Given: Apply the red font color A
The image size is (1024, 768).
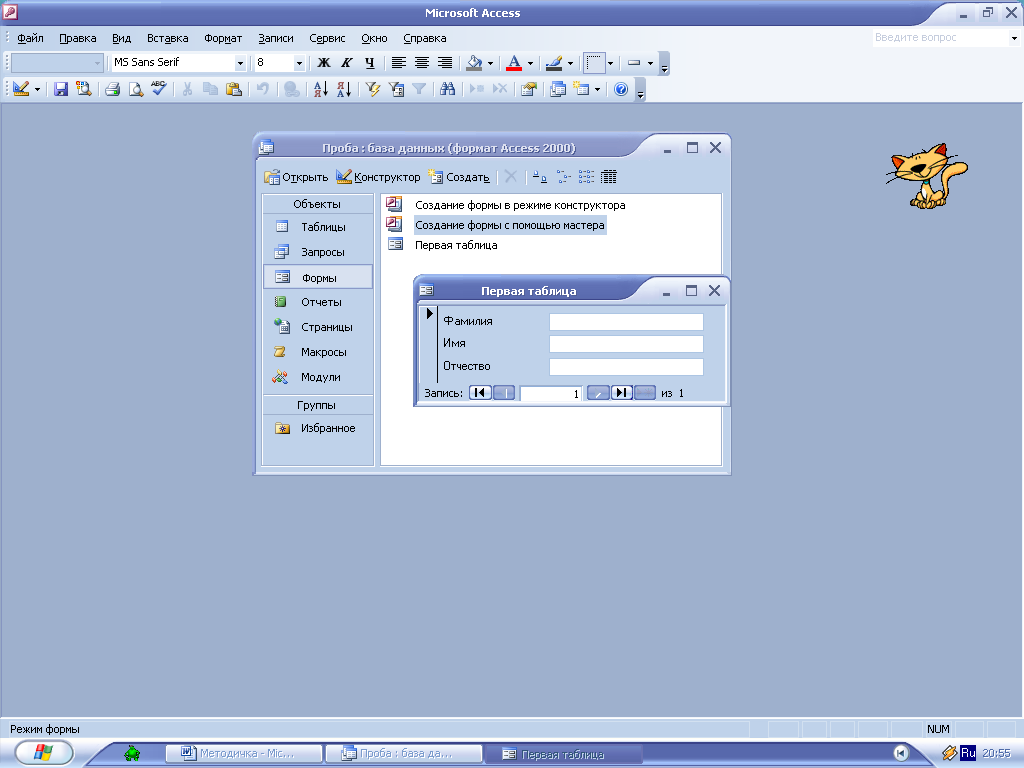Looking at the screenshot, I should coord(514,63).
